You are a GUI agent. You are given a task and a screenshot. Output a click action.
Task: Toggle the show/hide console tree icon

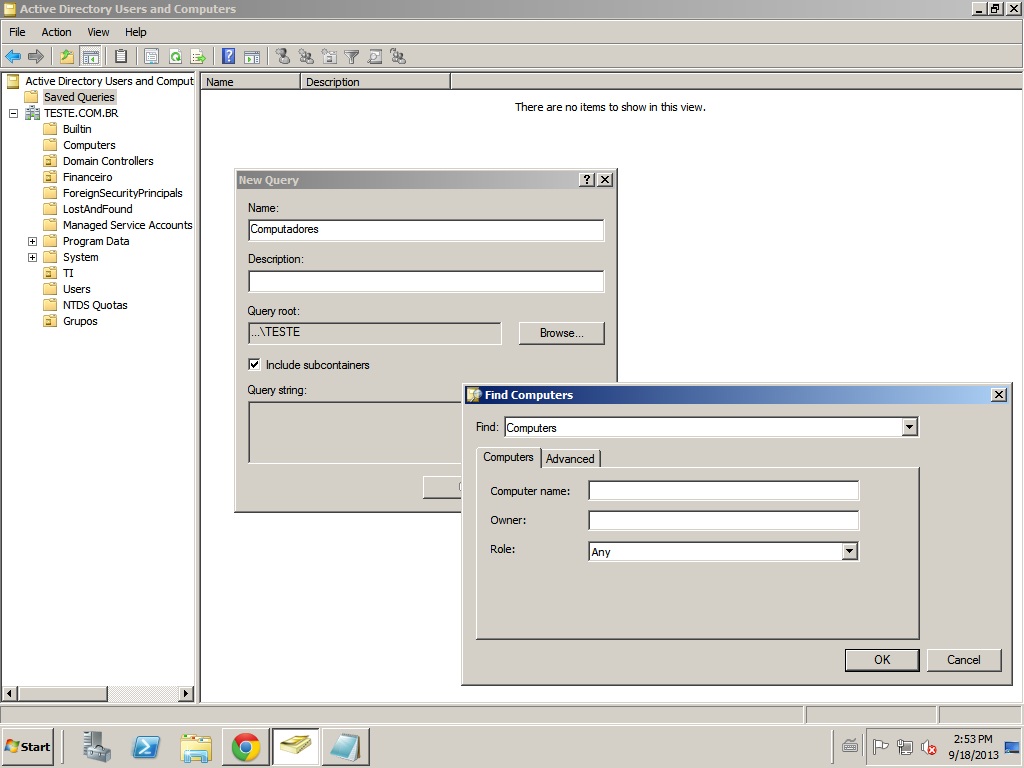click(90, 57)
